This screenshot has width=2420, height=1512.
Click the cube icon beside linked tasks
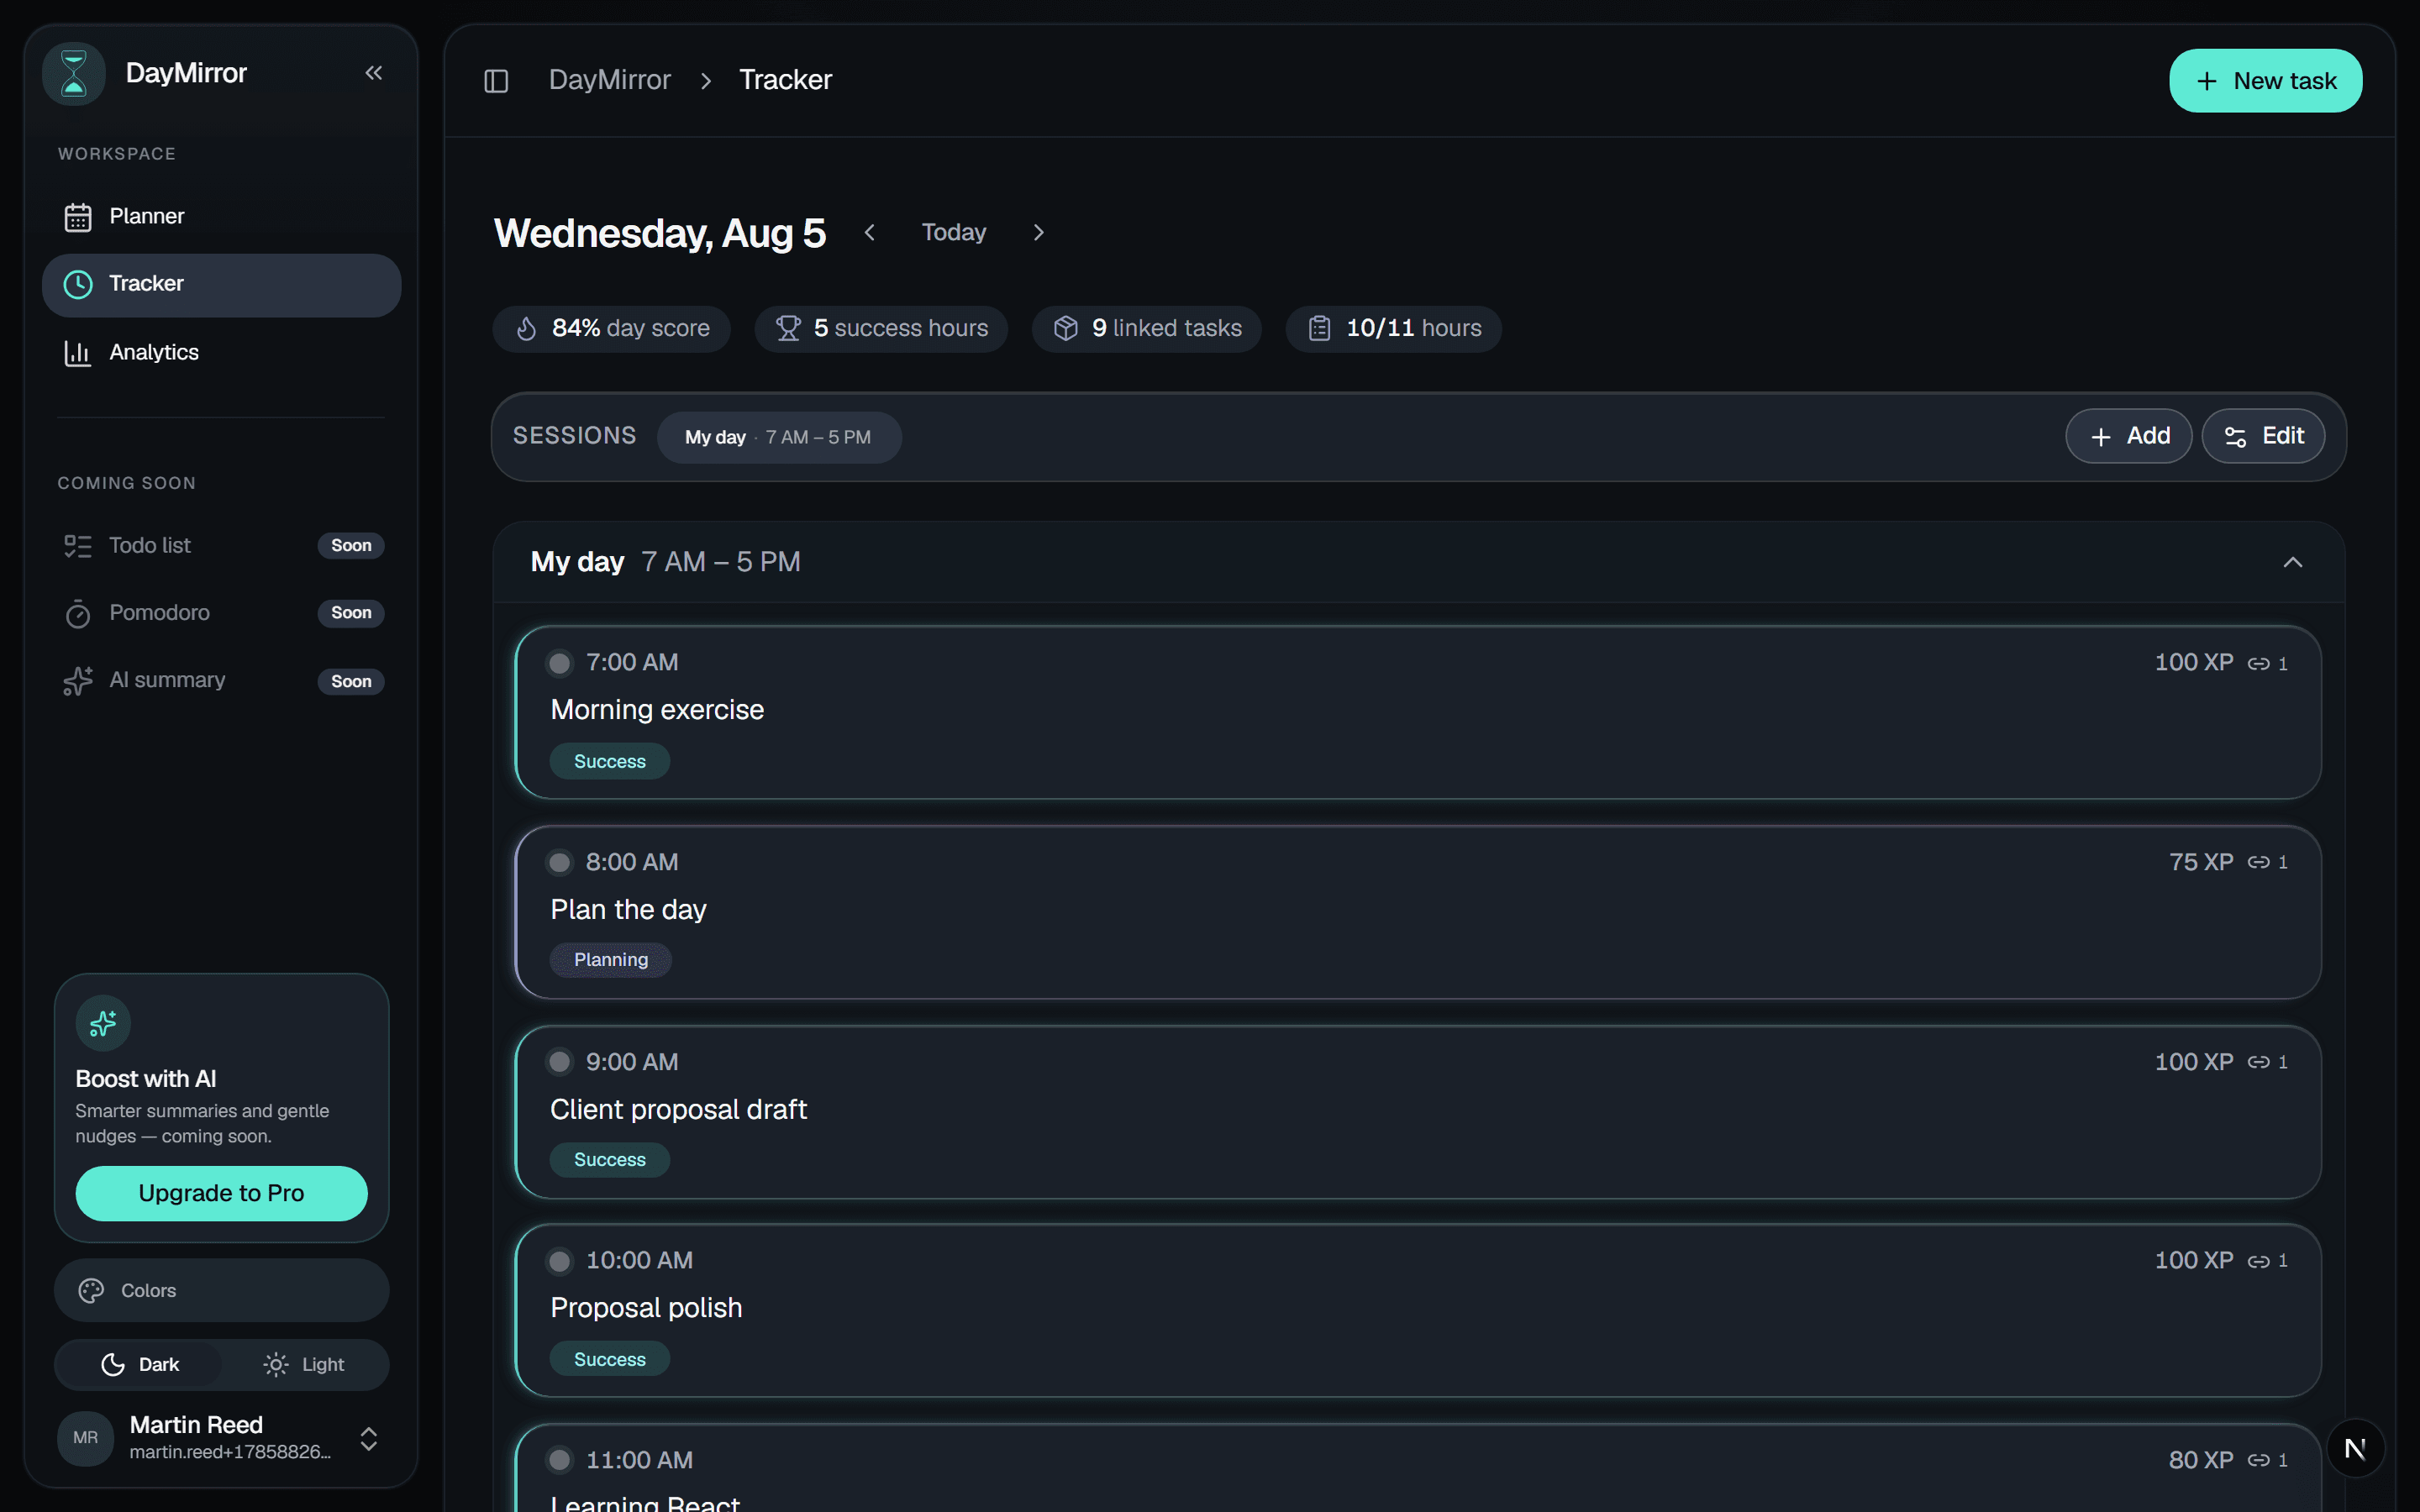[x=1066, y=328]
